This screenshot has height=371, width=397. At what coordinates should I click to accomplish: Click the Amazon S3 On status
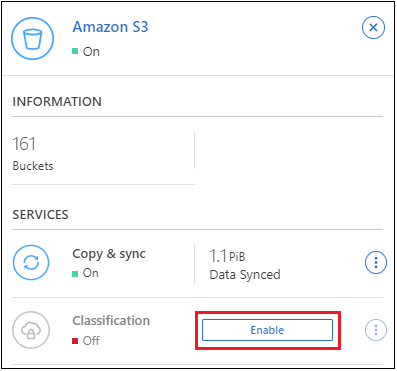[86, 52]
